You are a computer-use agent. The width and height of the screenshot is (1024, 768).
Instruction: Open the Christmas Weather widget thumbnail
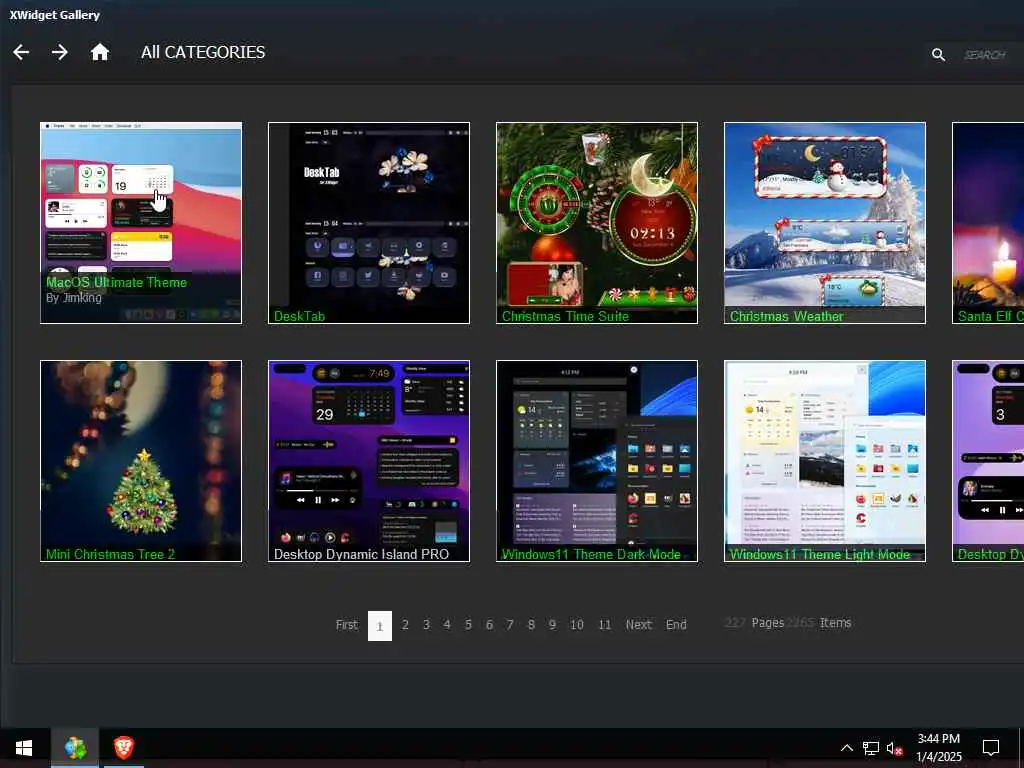pos(825,223)
